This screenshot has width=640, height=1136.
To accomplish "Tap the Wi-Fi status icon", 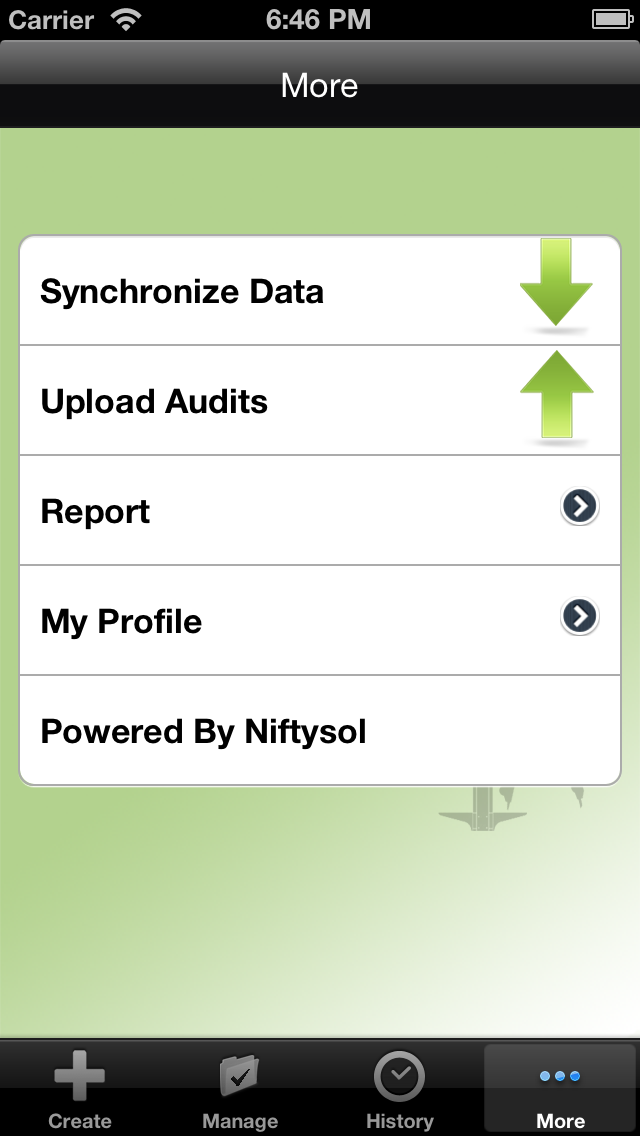I will point(126,20).
